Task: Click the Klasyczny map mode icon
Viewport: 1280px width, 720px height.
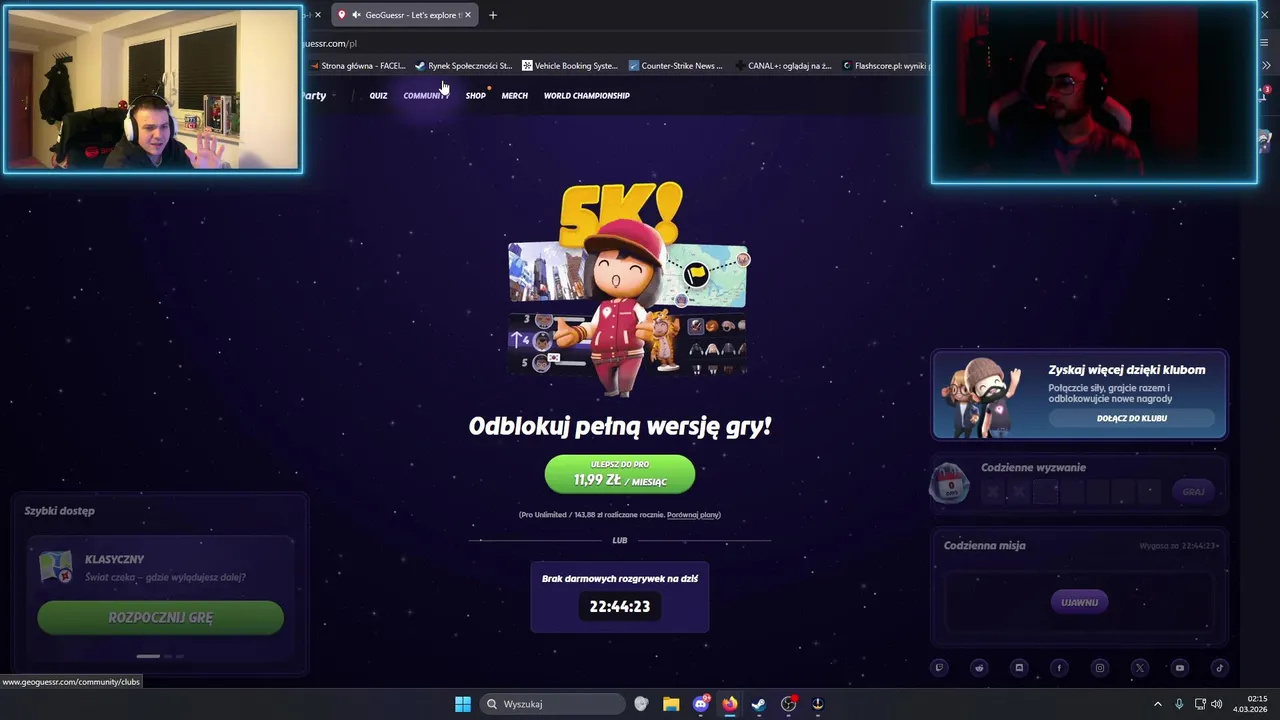Action: point(56,567)
